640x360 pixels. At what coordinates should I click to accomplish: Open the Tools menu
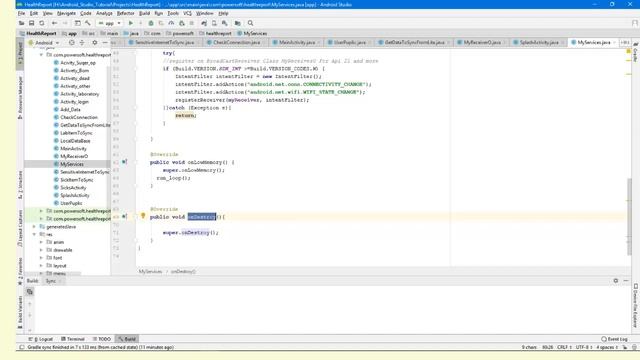tap(173, 13)
